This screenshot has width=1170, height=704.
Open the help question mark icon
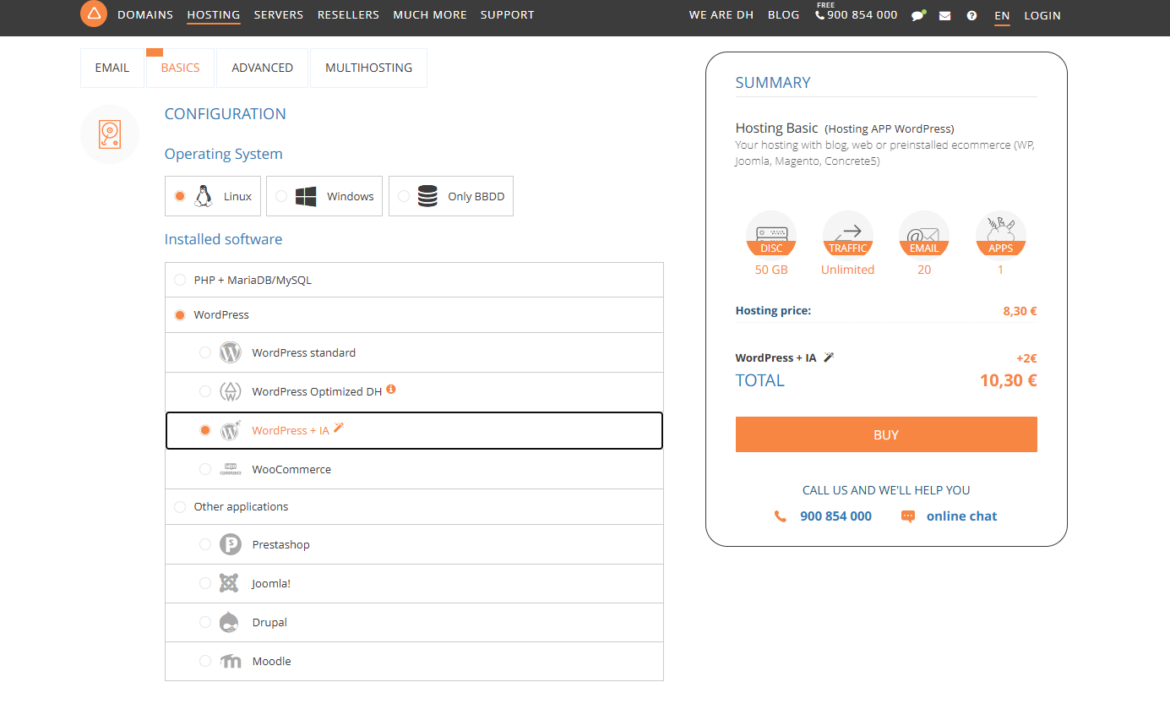pyautogui.click(x=972, y=16)
